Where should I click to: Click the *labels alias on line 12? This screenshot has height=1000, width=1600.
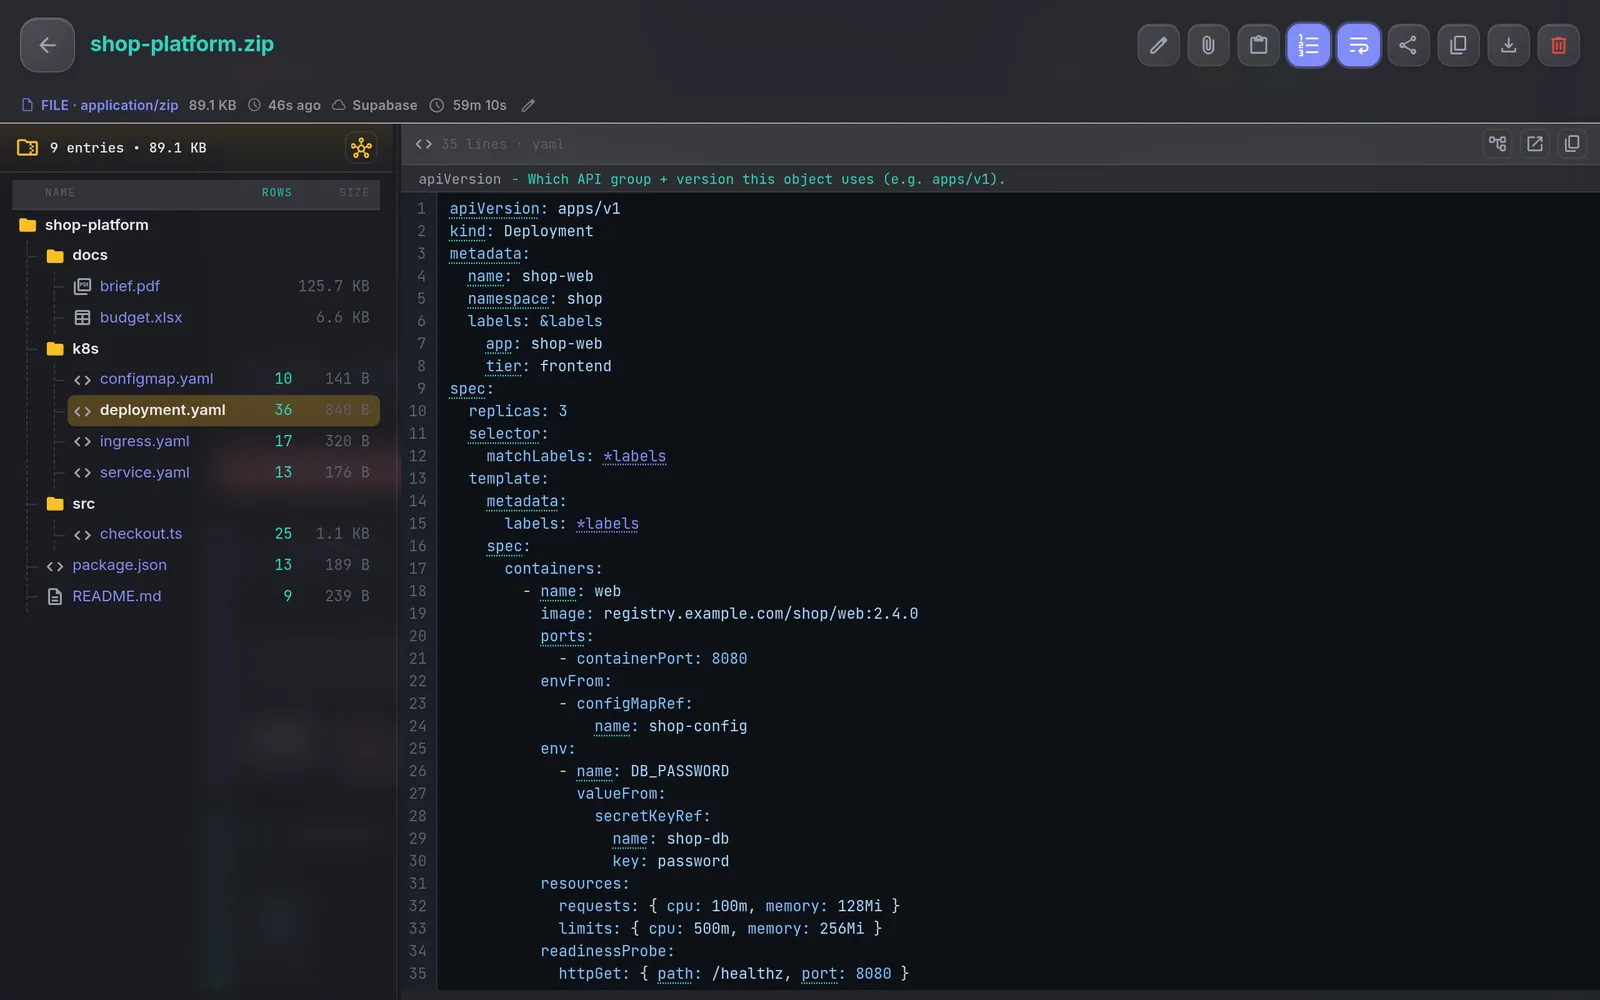coord(634,456)
